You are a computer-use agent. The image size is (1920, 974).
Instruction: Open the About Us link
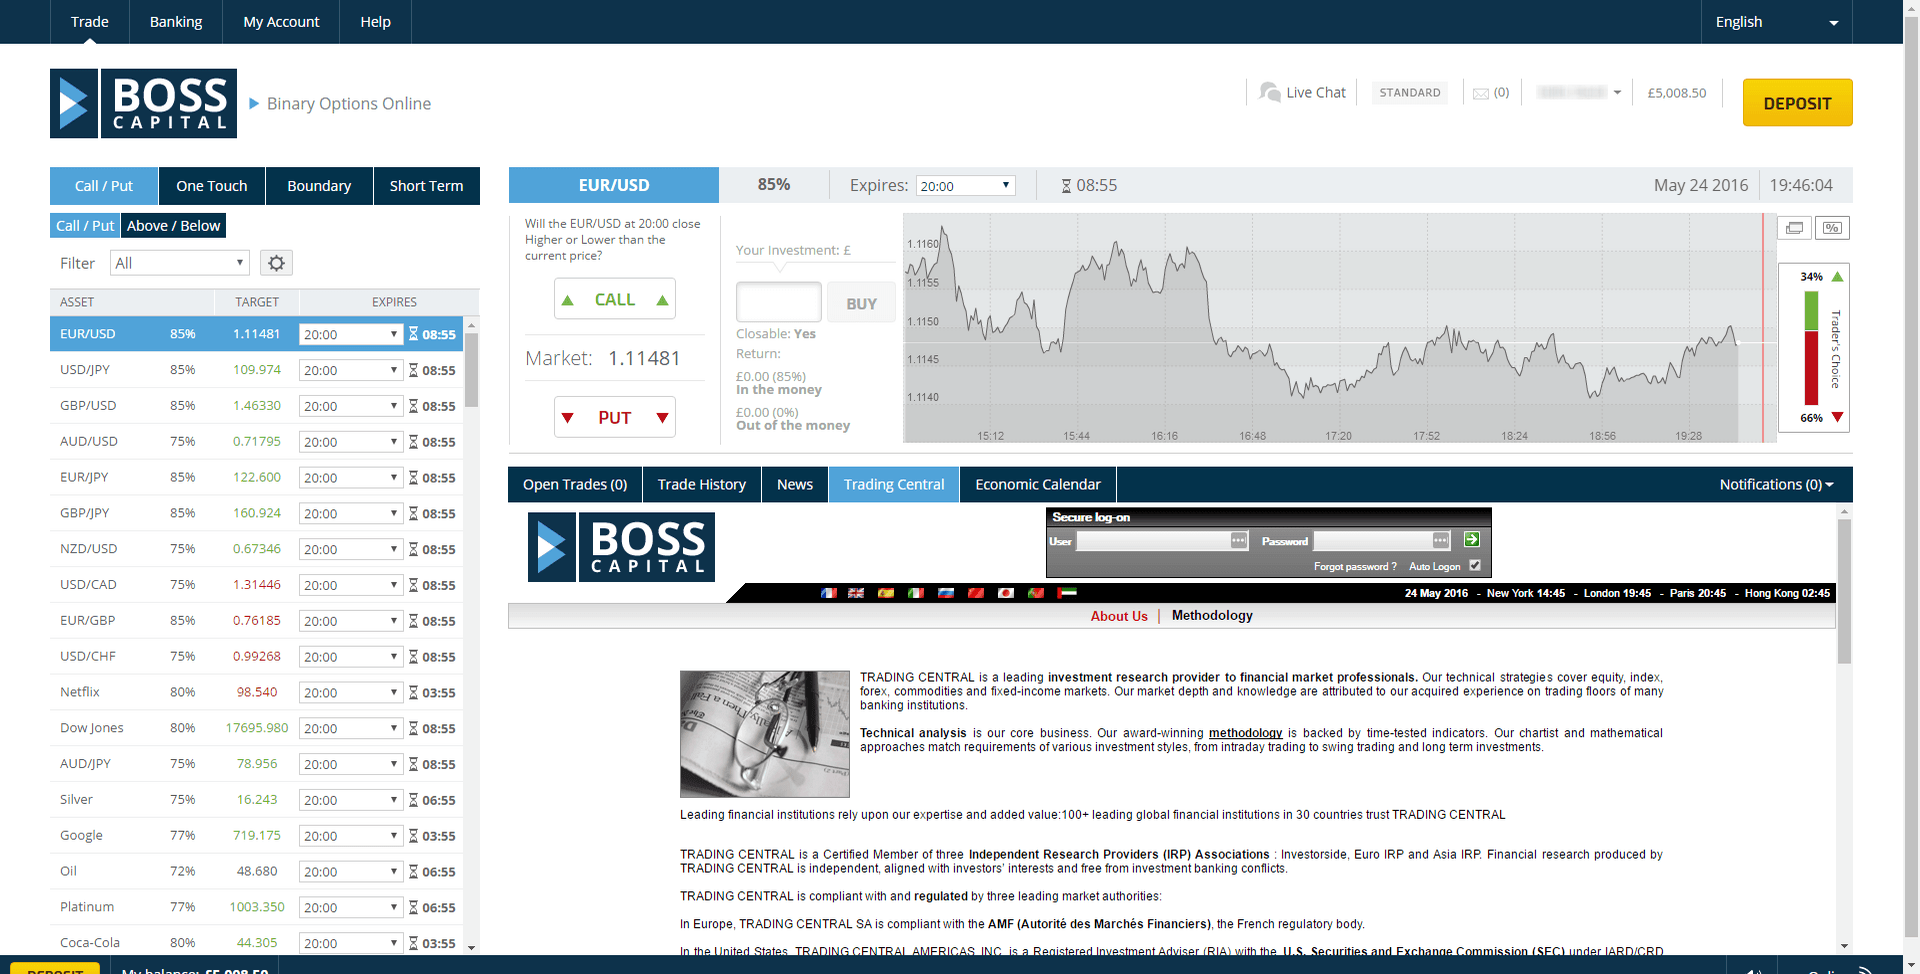tap(1119, 616)
